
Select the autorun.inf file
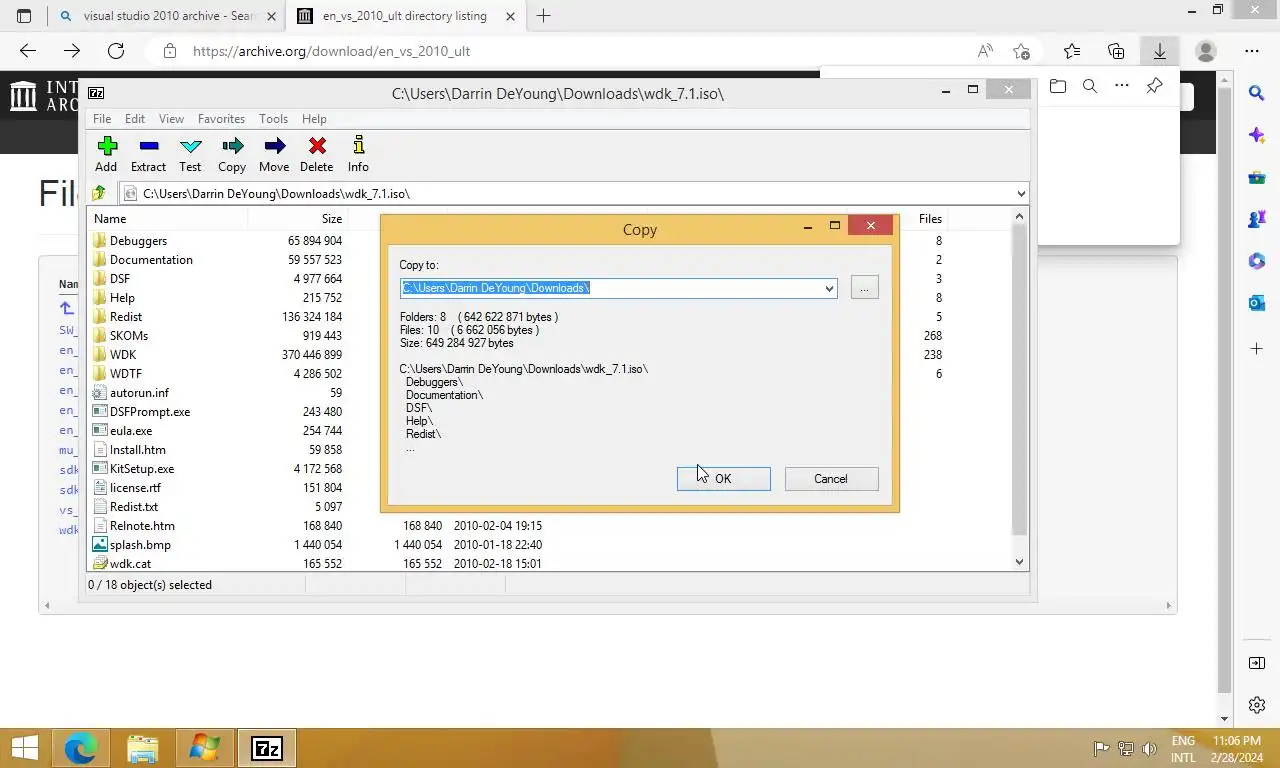click(139, 393)
